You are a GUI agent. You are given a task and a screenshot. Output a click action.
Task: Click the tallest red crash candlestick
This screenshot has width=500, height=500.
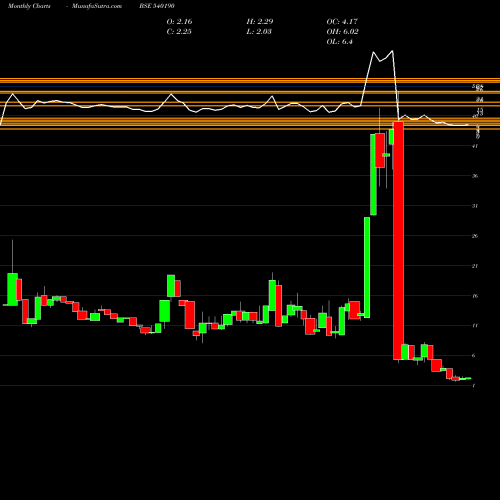coord(398,241)
